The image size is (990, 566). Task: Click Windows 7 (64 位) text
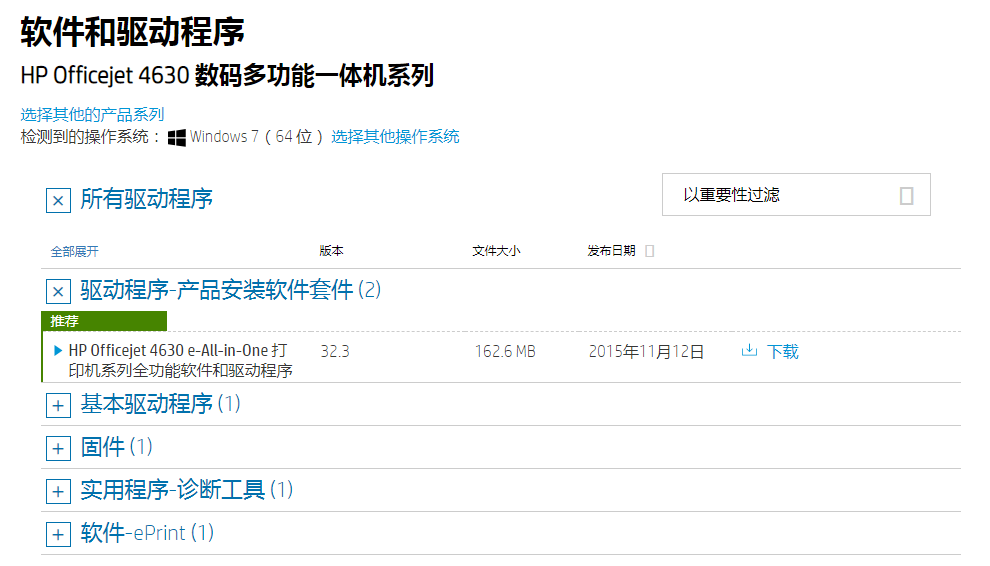click(x=256, y=136)
